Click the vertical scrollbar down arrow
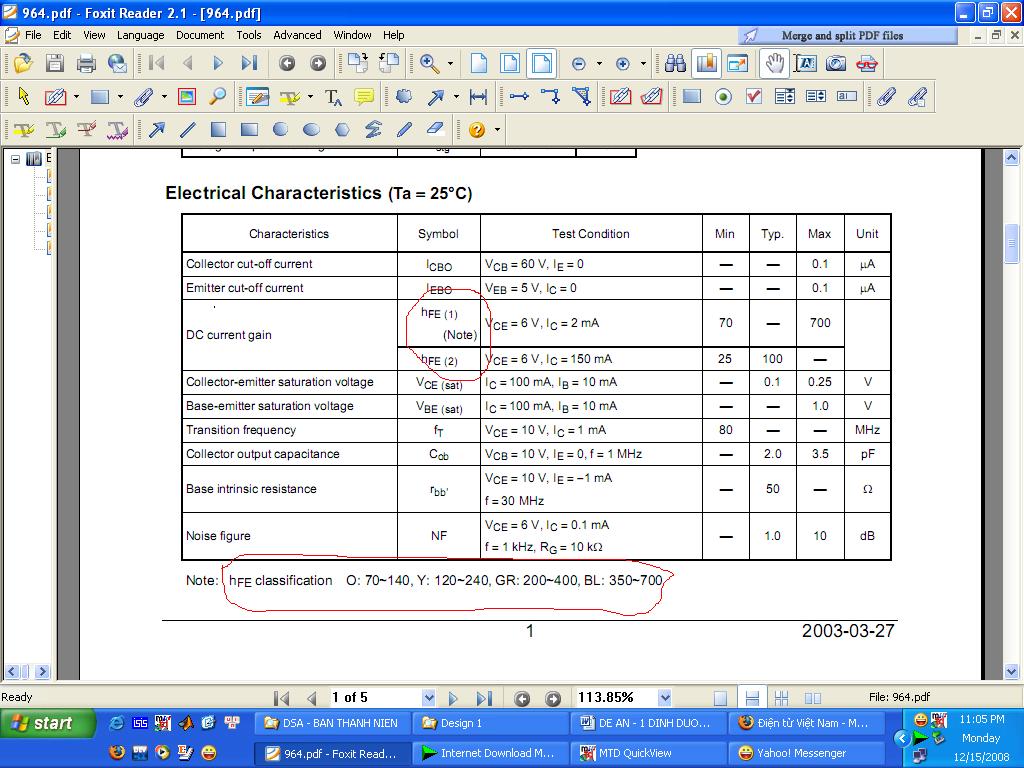 (1011, 672)
